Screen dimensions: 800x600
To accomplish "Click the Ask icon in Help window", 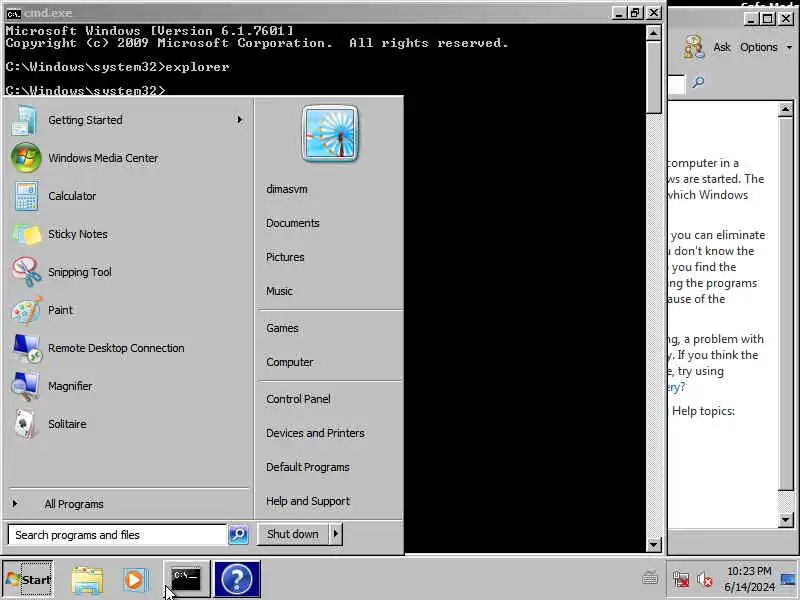I will (693, 47).
